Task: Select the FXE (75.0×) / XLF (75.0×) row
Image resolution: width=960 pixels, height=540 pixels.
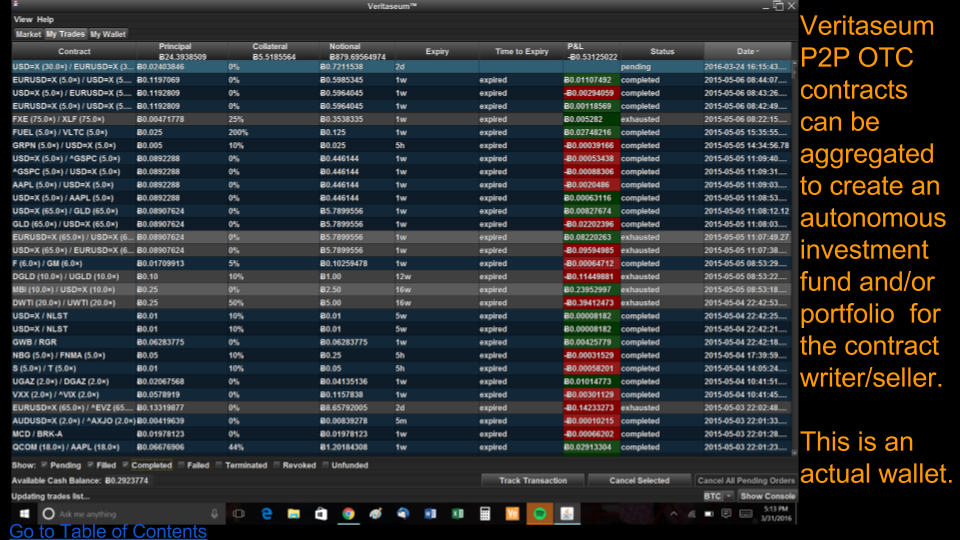Action: [x=401, y=119]
